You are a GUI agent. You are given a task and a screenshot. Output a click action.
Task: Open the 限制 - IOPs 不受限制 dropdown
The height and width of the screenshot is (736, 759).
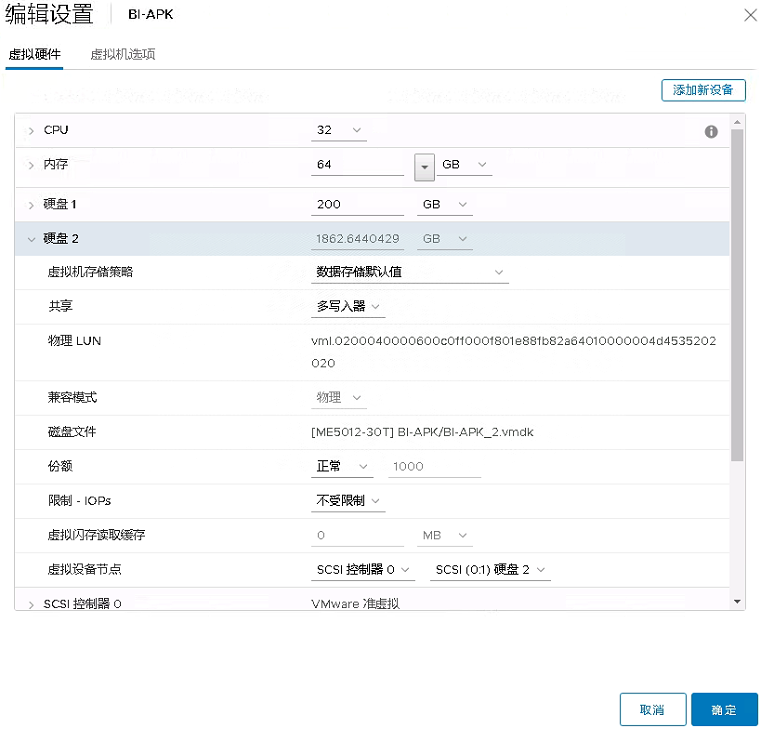348,501
